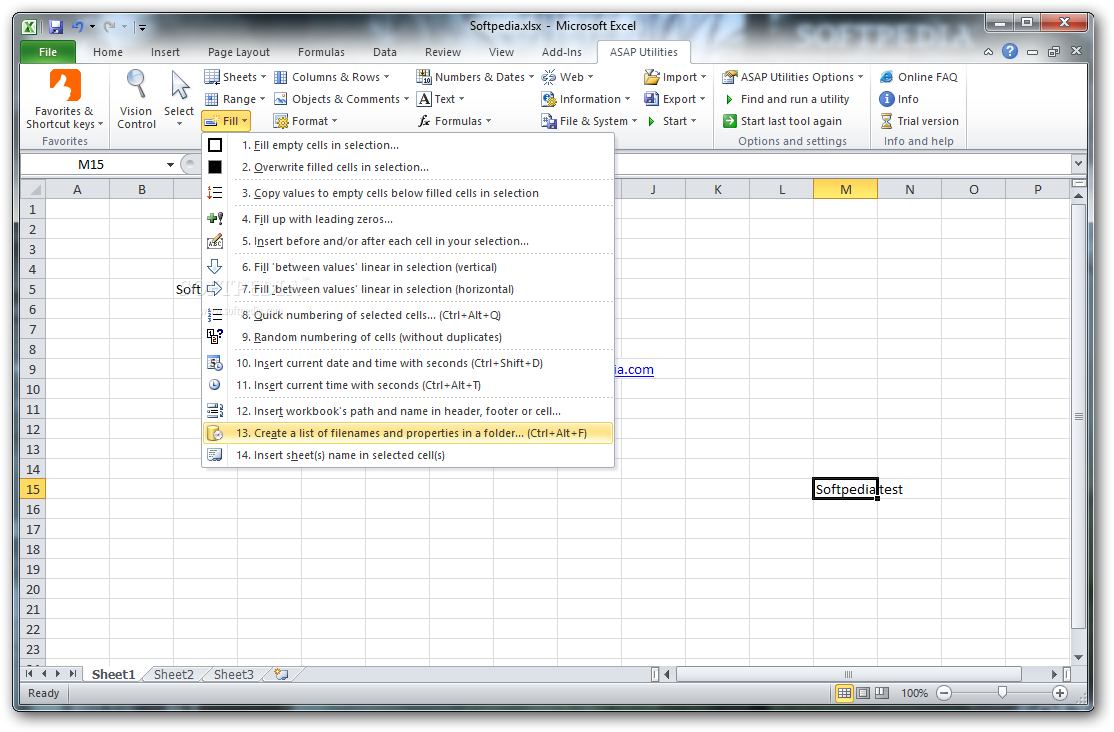Image resolution: width=1114 pixels, height=732 pixels.
Task: Expand the Import dropdown
Action: pos(676,77)
